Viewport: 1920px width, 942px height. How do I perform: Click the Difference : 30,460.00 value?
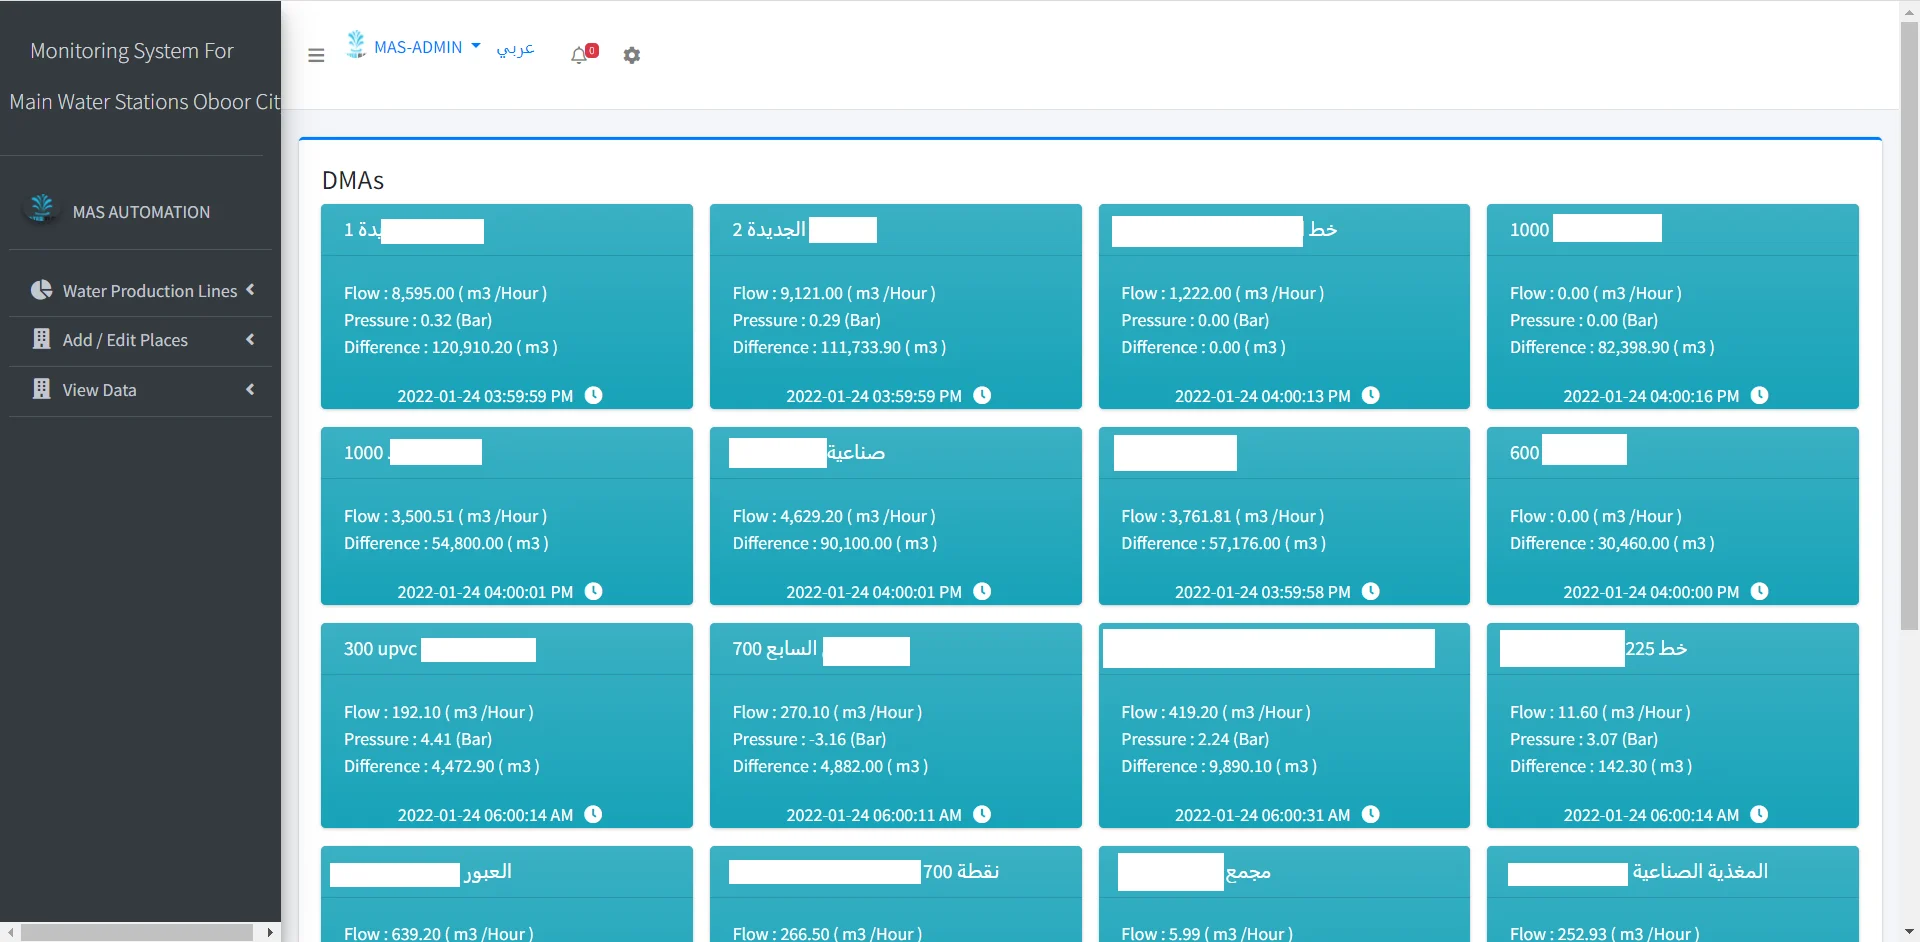point(1612,543)
